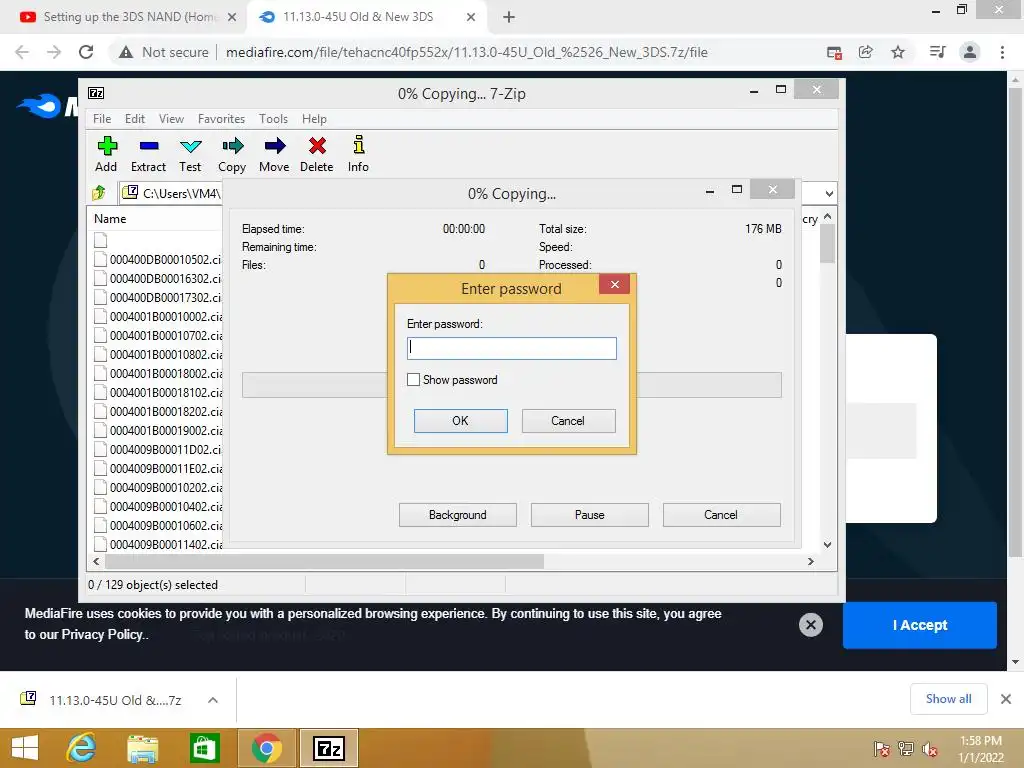Click the Add toolbar icon in 7-Zip
This screenshot has height=768, width=1024.
click(106, 146)
